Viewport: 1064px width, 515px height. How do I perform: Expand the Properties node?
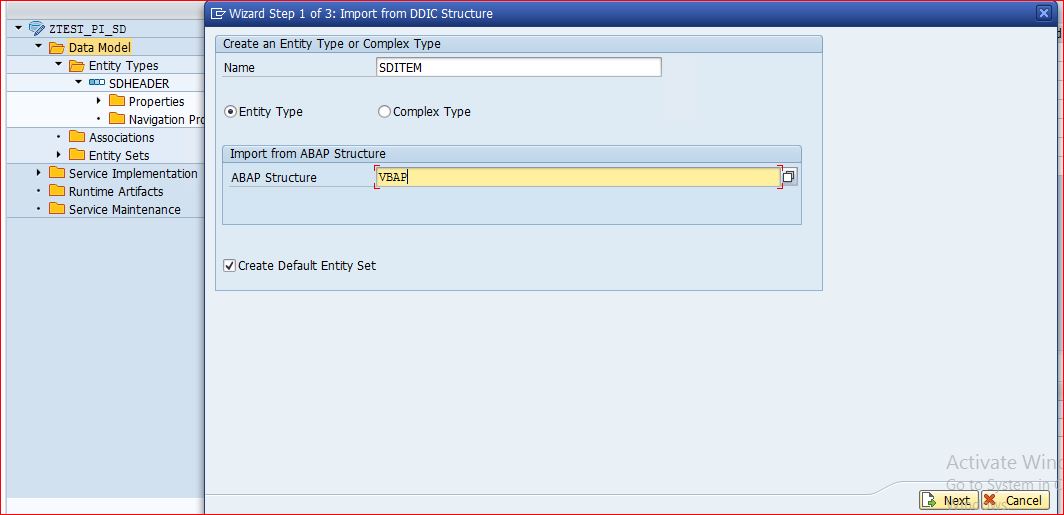[98, 101]
